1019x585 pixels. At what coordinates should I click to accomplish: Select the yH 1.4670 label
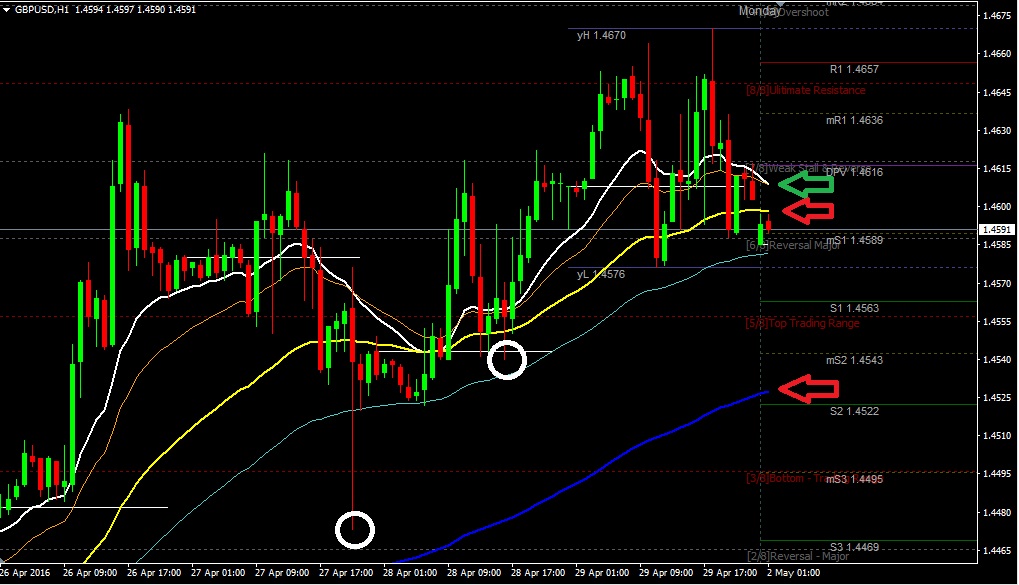click(x=601, y=35)
